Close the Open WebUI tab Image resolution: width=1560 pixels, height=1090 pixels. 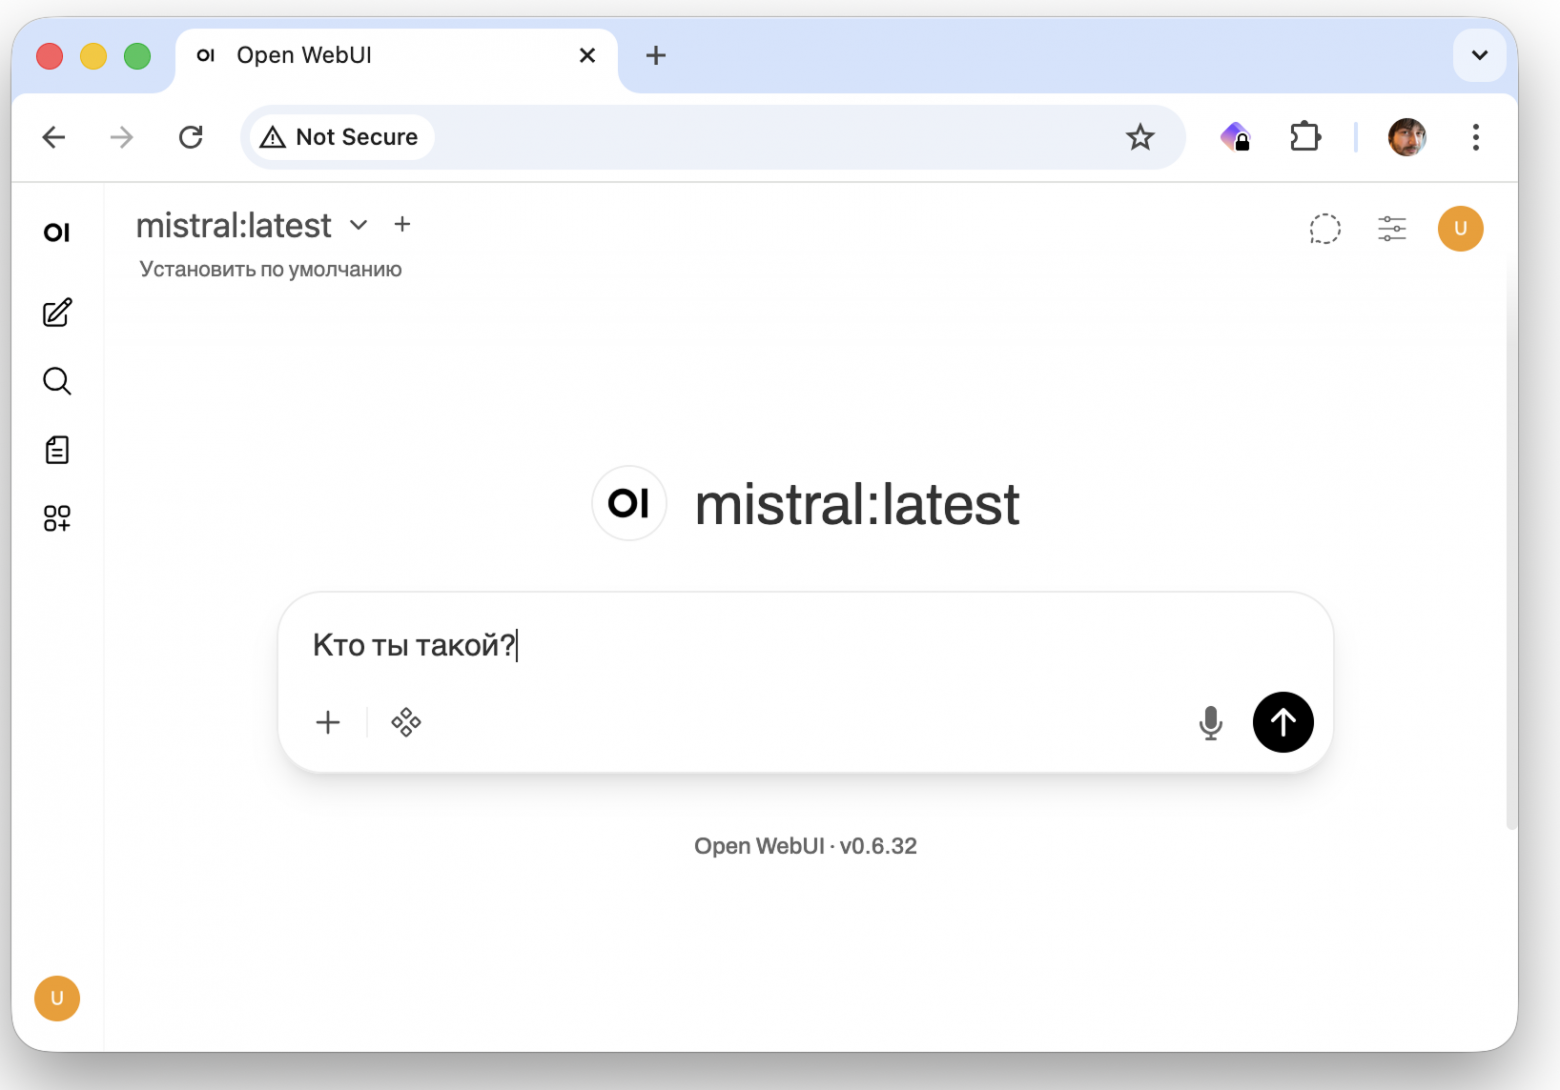(587, 55)
